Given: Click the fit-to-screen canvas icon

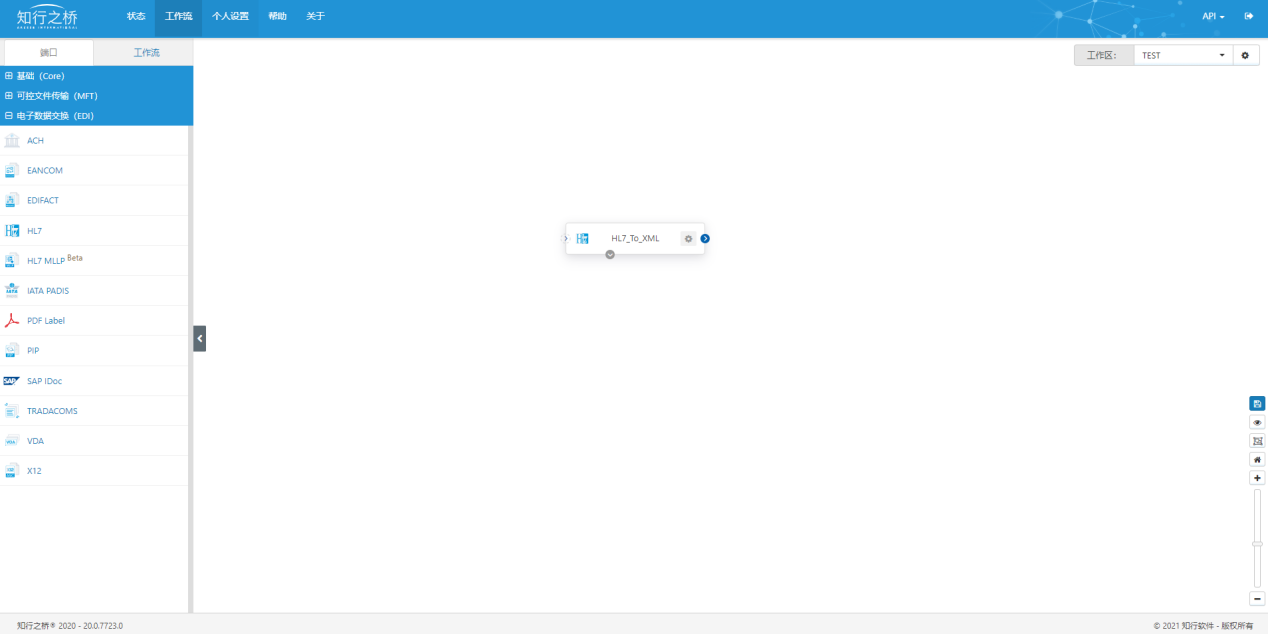Looking at the screenshot, I should pos(1257,441).
